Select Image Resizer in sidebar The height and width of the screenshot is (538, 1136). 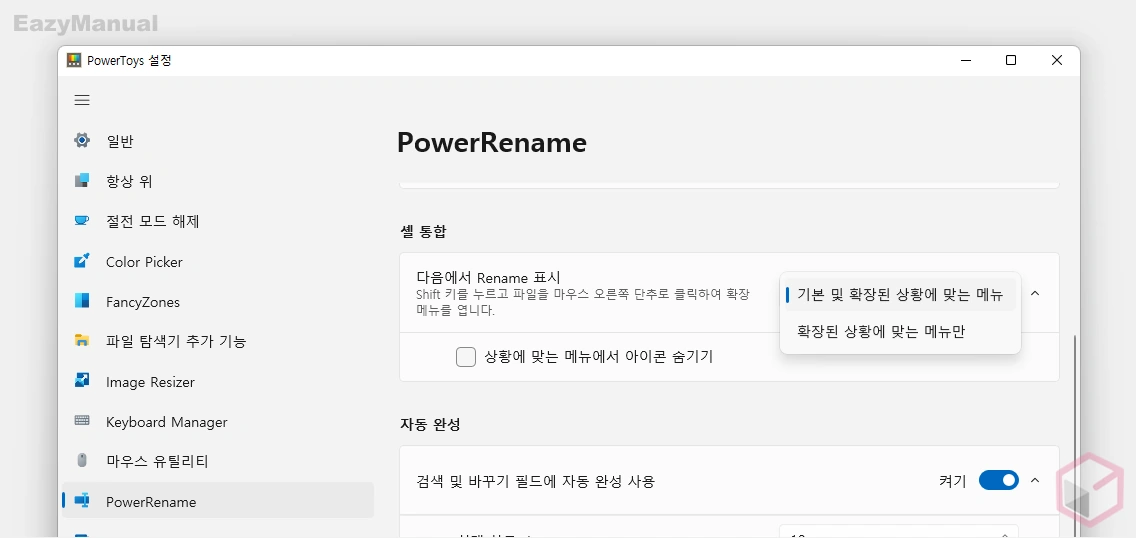coord(218,381)
